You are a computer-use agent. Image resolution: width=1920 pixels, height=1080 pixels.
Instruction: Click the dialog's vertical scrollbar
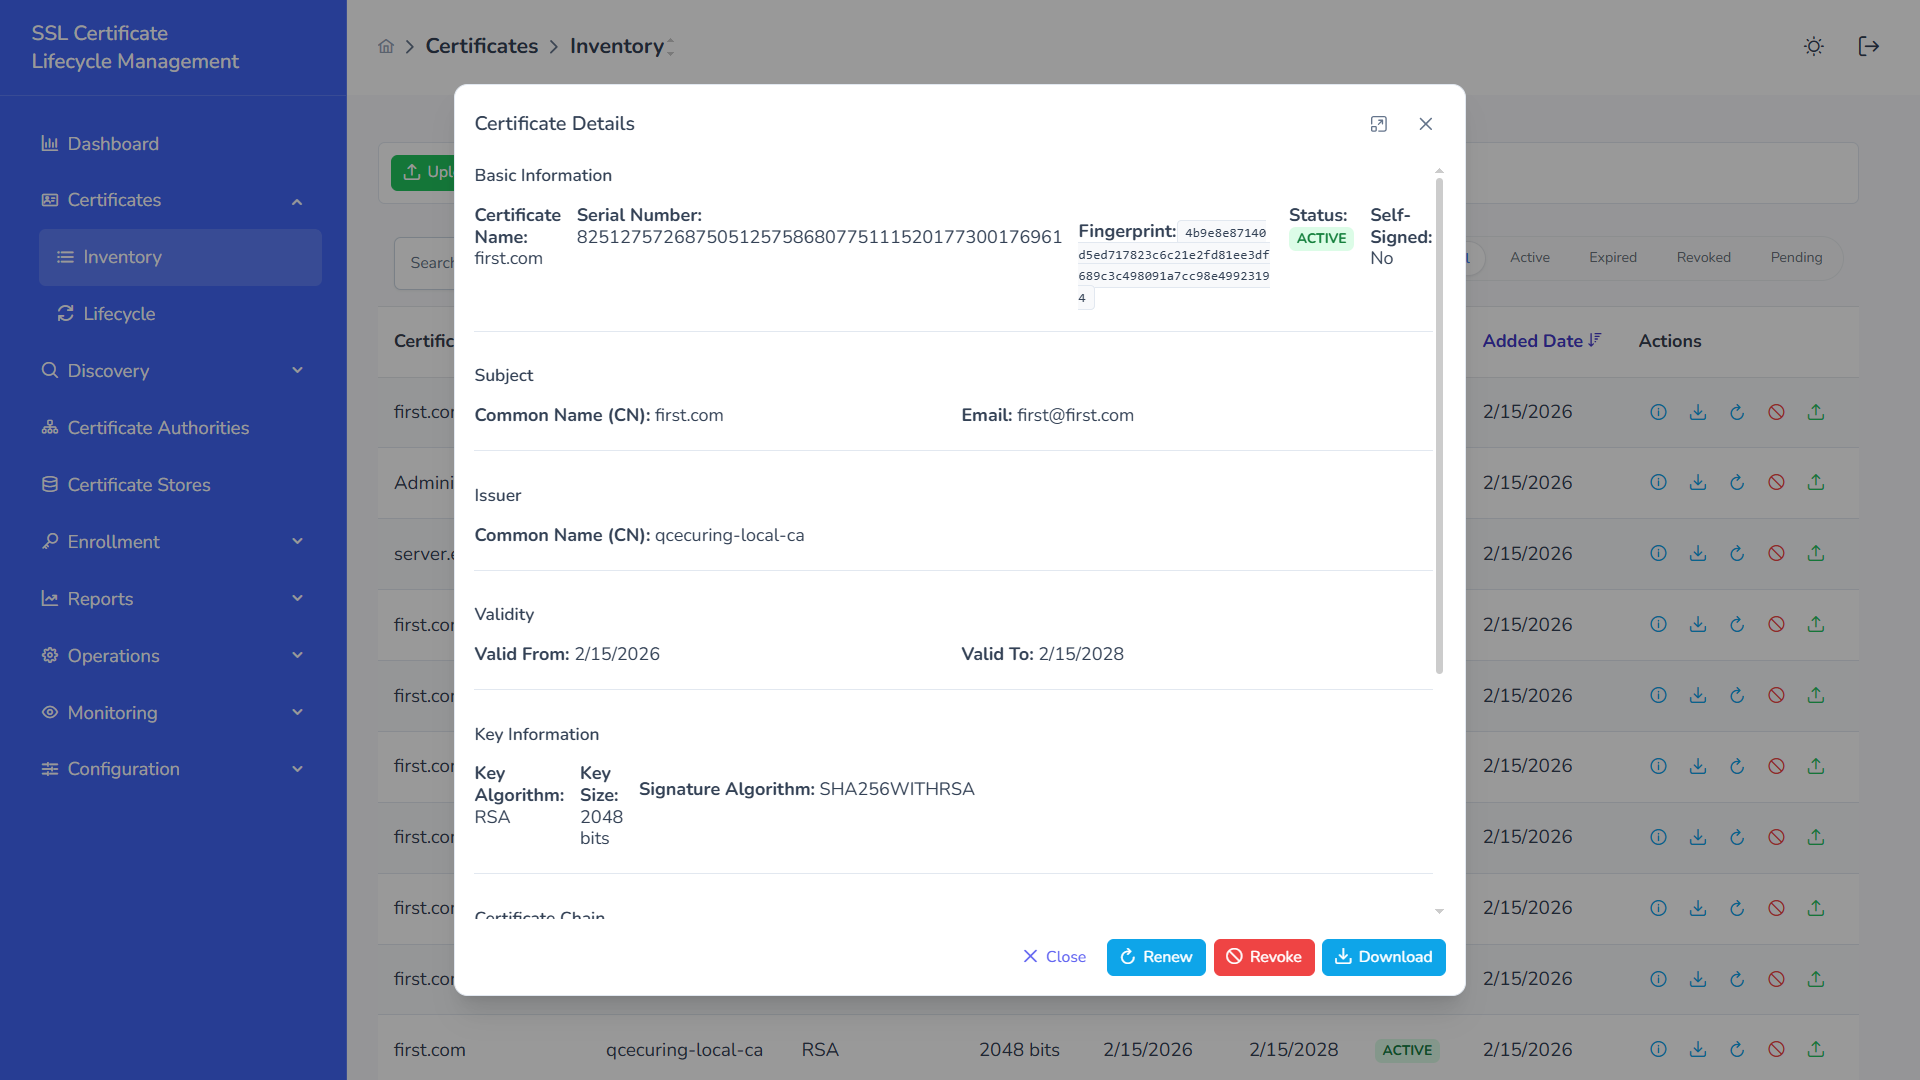click(1439, 425)
